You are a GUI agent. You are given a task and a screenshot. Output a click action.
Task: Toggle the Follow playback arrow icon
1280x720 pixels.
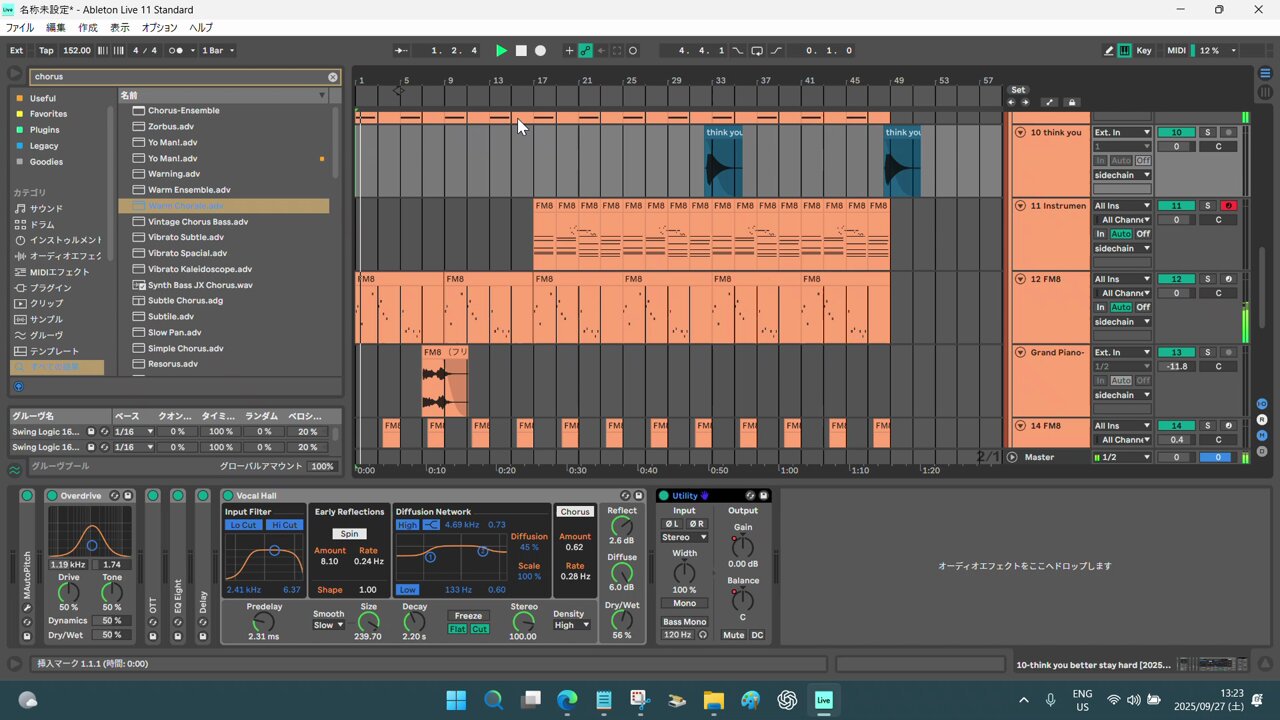(x=401, y=51)
